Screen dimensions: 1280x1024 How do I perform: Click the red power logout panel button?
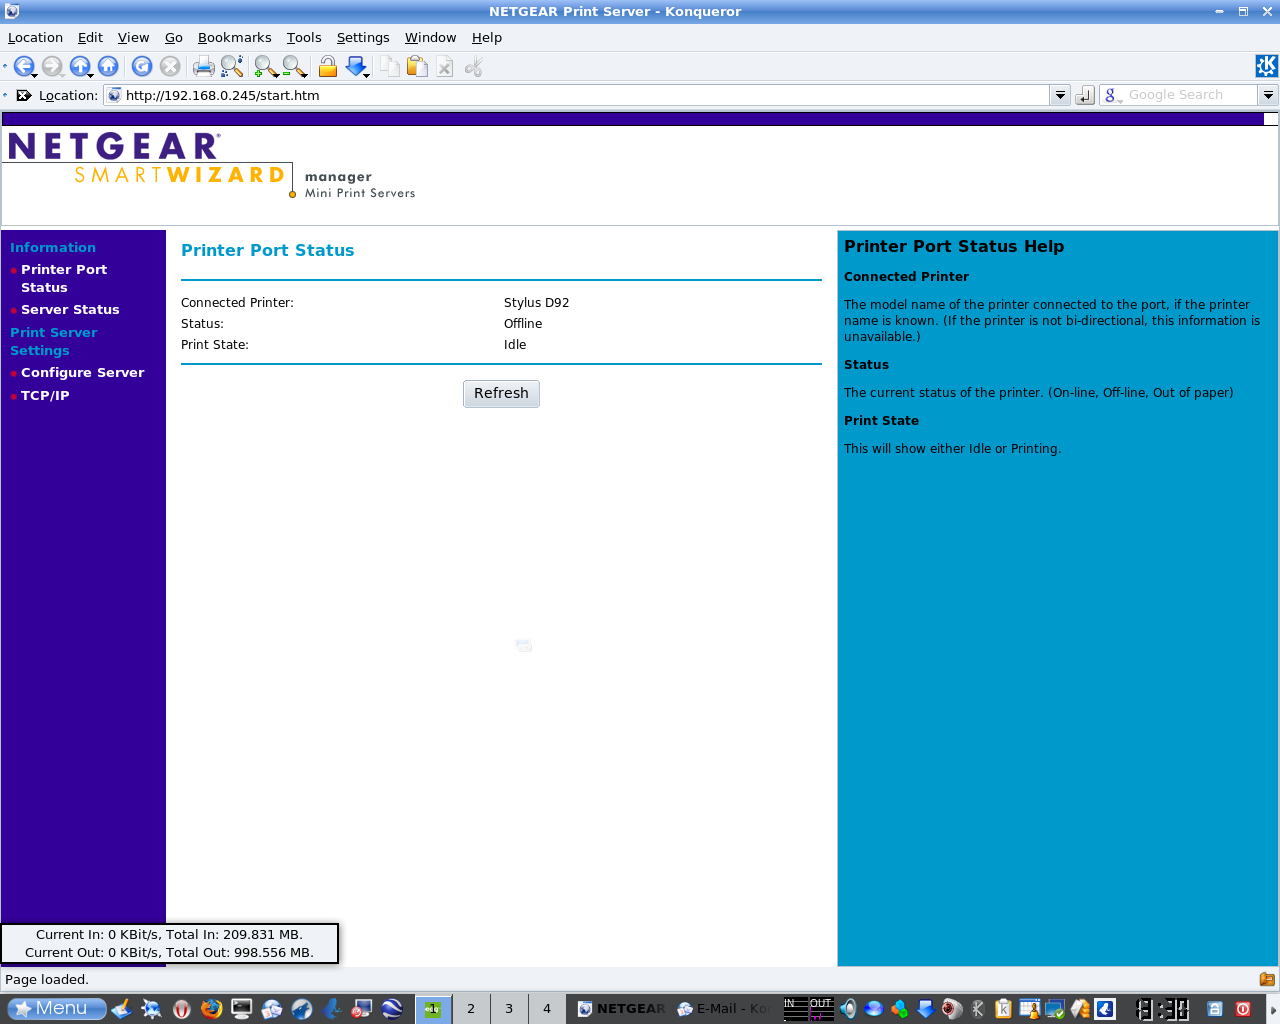tap(1243, 1009)
